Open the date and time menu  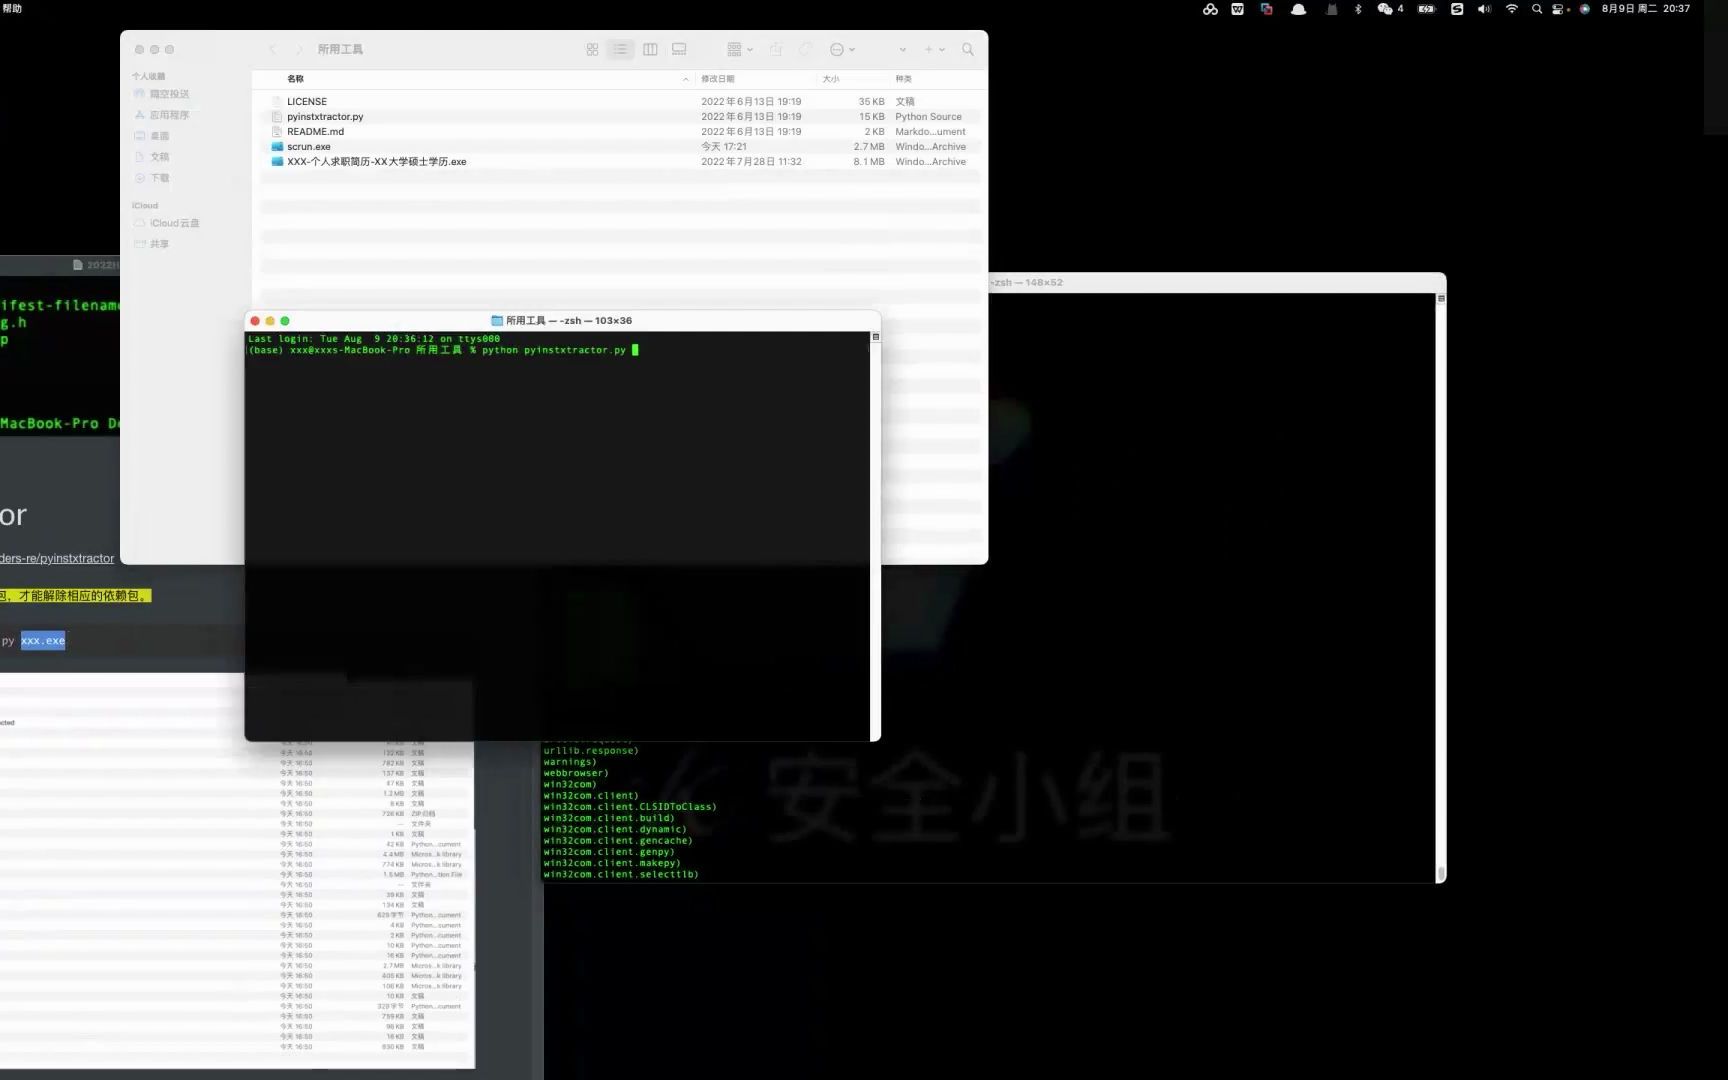pos(1644,9)
